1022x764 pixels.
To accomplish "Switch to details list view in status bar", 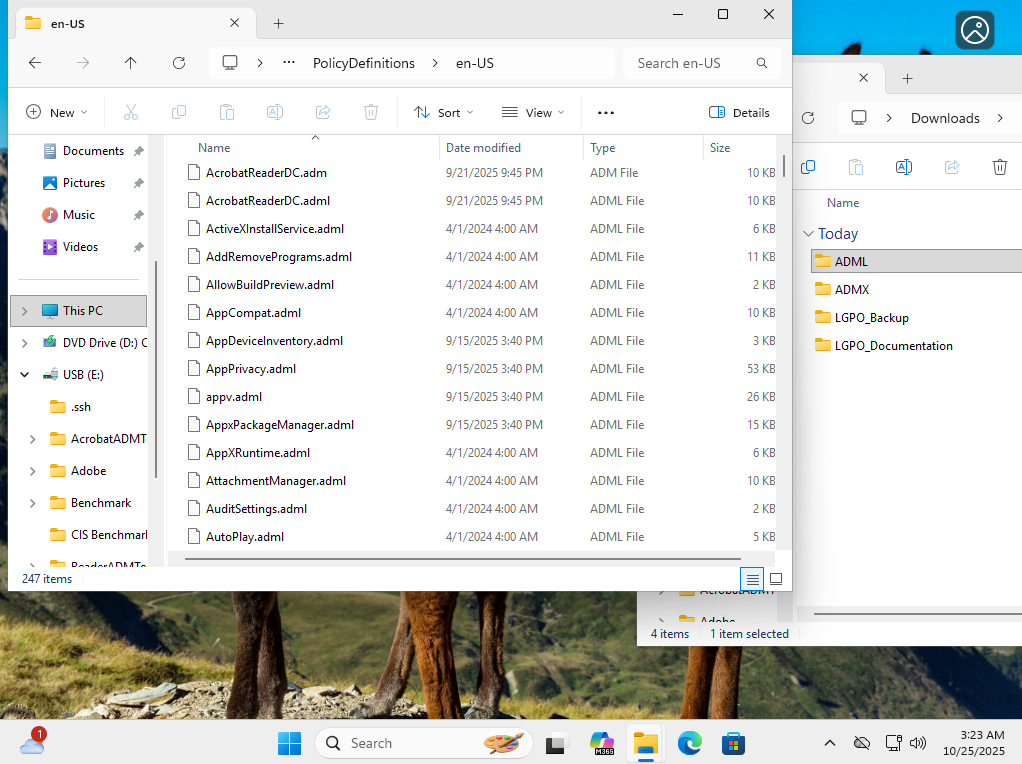I will 753,578.
